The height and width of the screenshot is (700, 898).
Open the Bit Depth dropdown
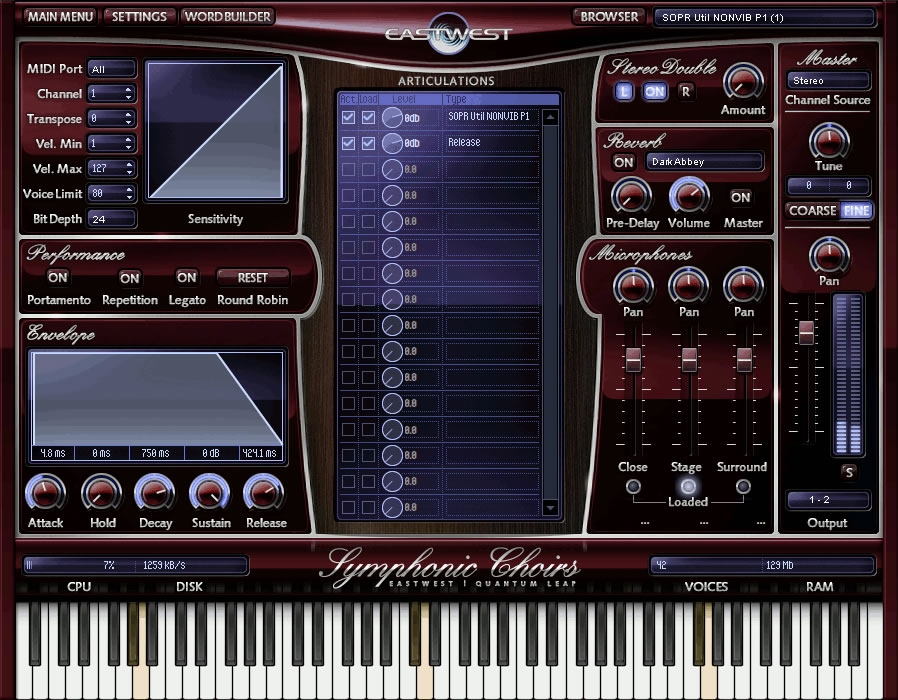click(112, 219)
